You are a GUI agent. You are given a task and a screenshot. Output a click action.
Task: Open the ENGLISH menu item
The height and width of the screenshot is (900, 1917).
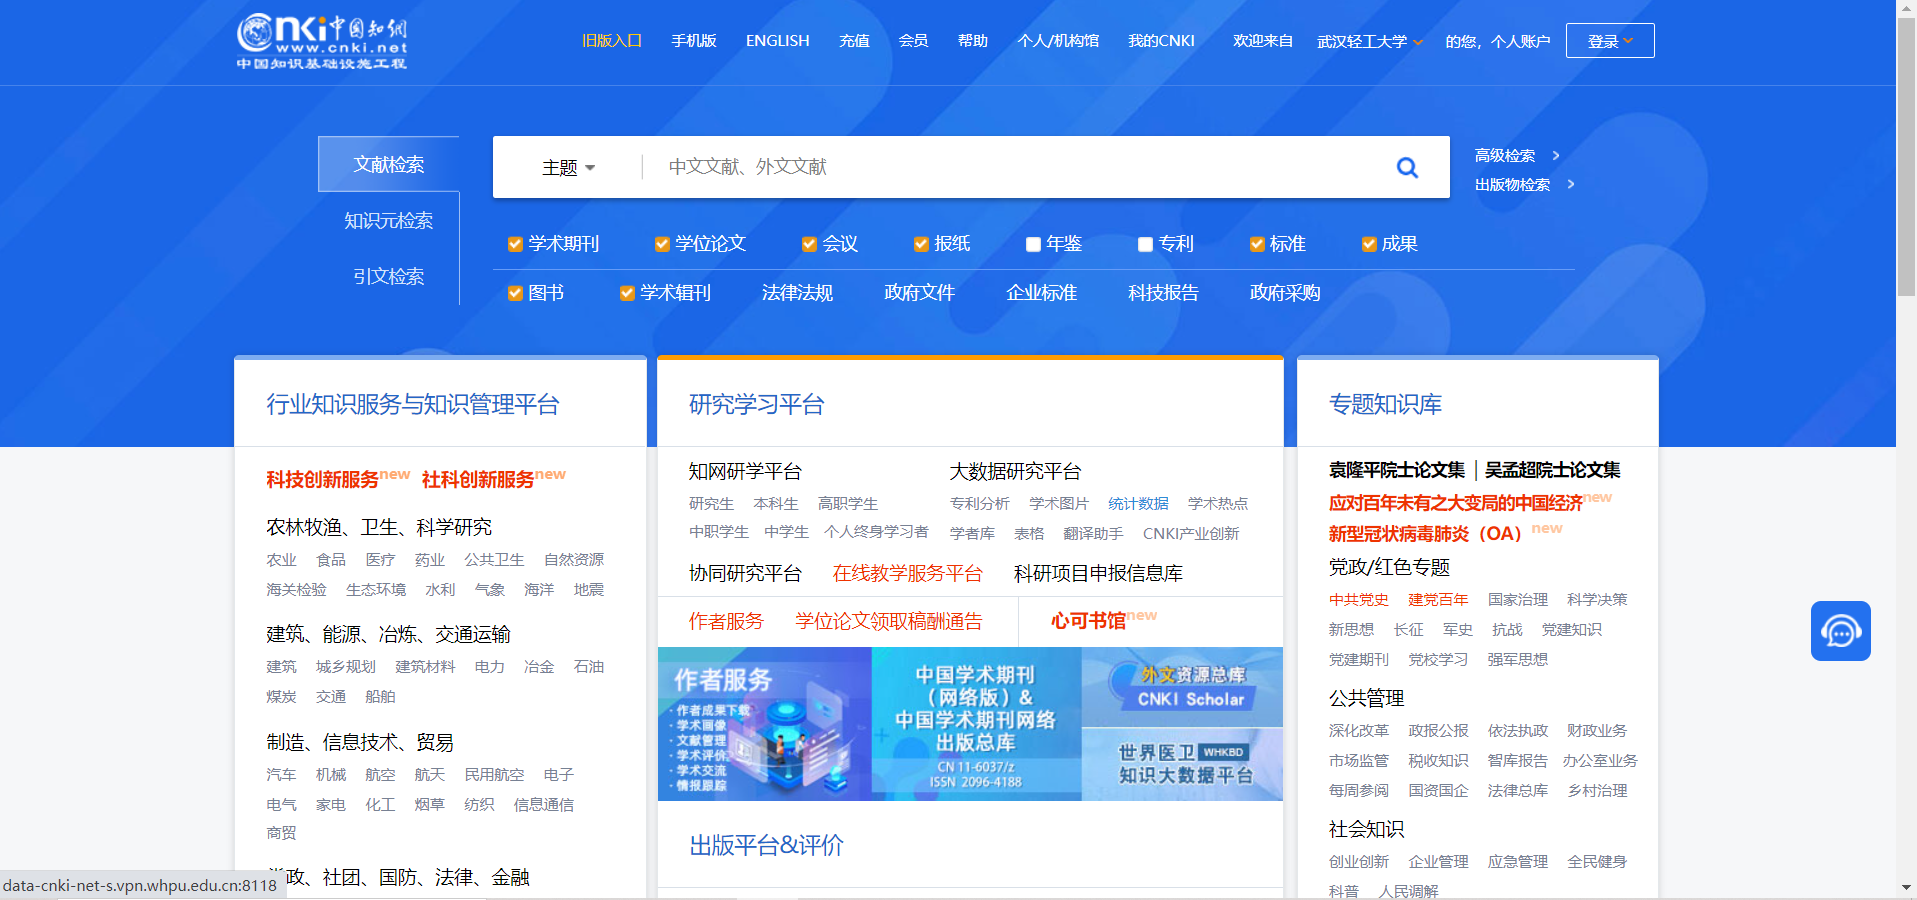[x=777, y=40]
